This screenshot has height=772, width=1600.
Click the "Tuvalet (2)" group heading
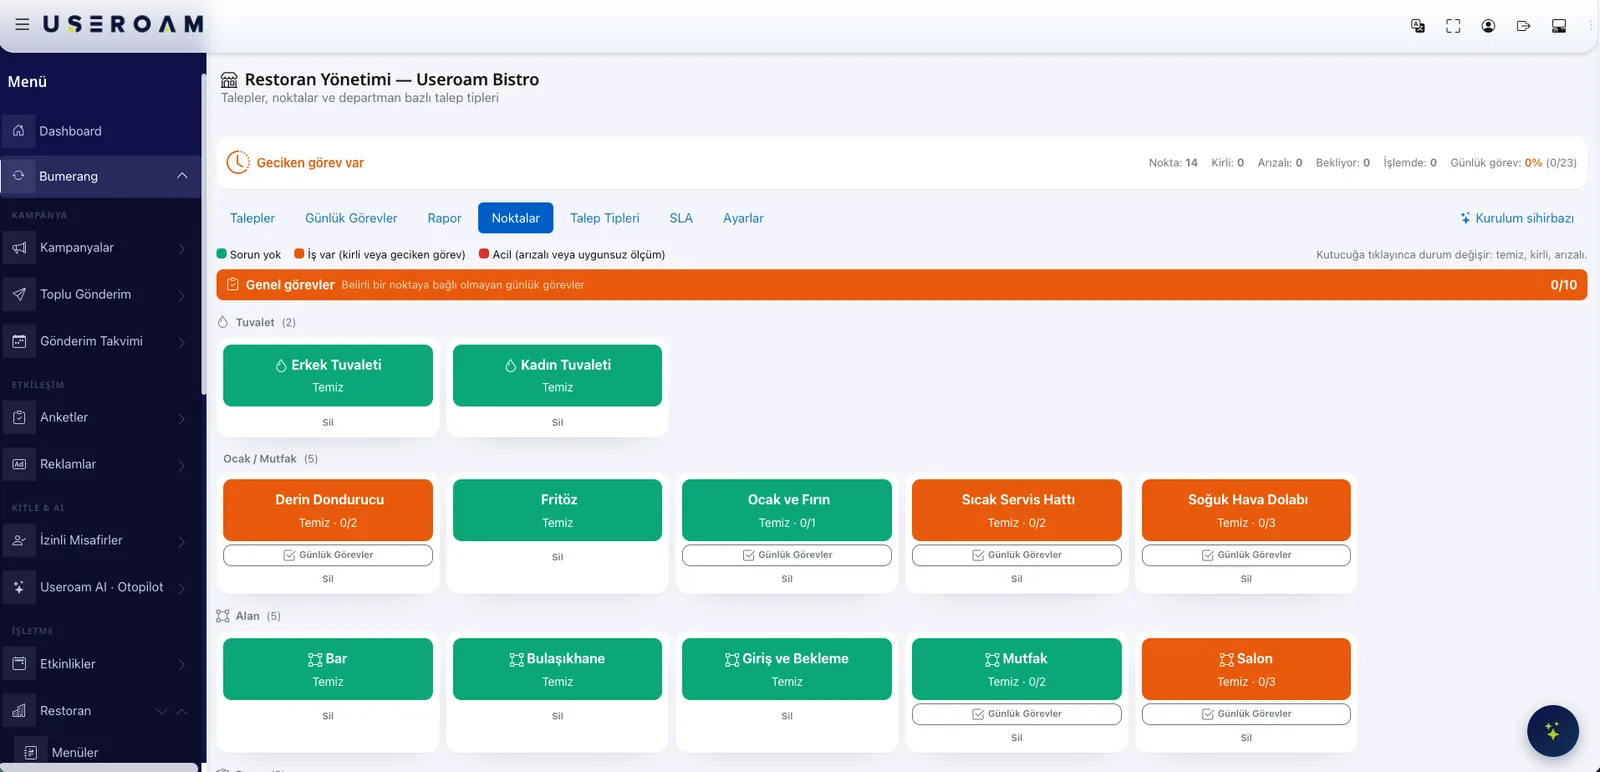click(x=256, y=322)
